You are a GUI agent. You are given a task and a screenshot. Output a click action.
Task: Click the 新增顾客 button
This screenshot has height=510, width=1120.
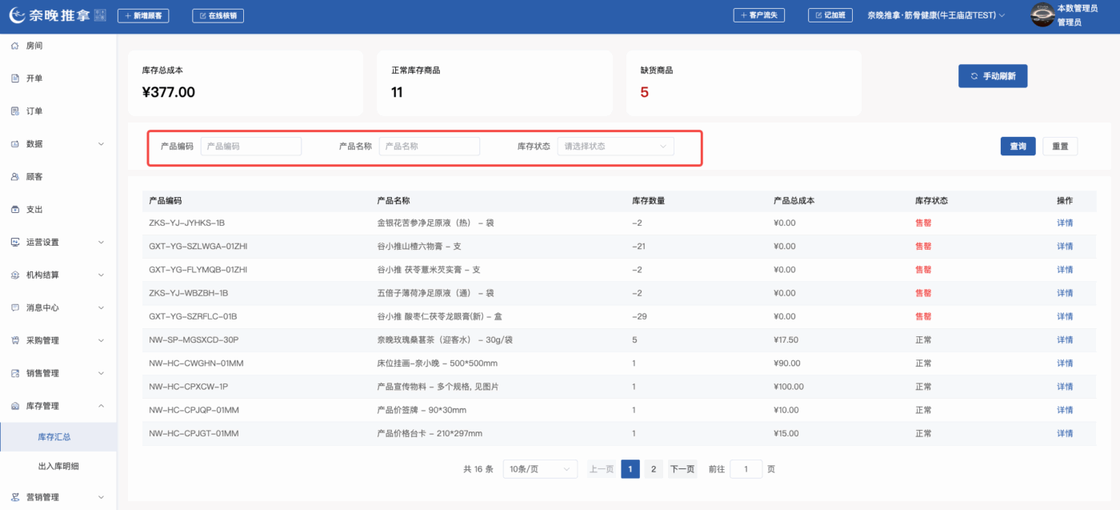[x=143, y=15]
